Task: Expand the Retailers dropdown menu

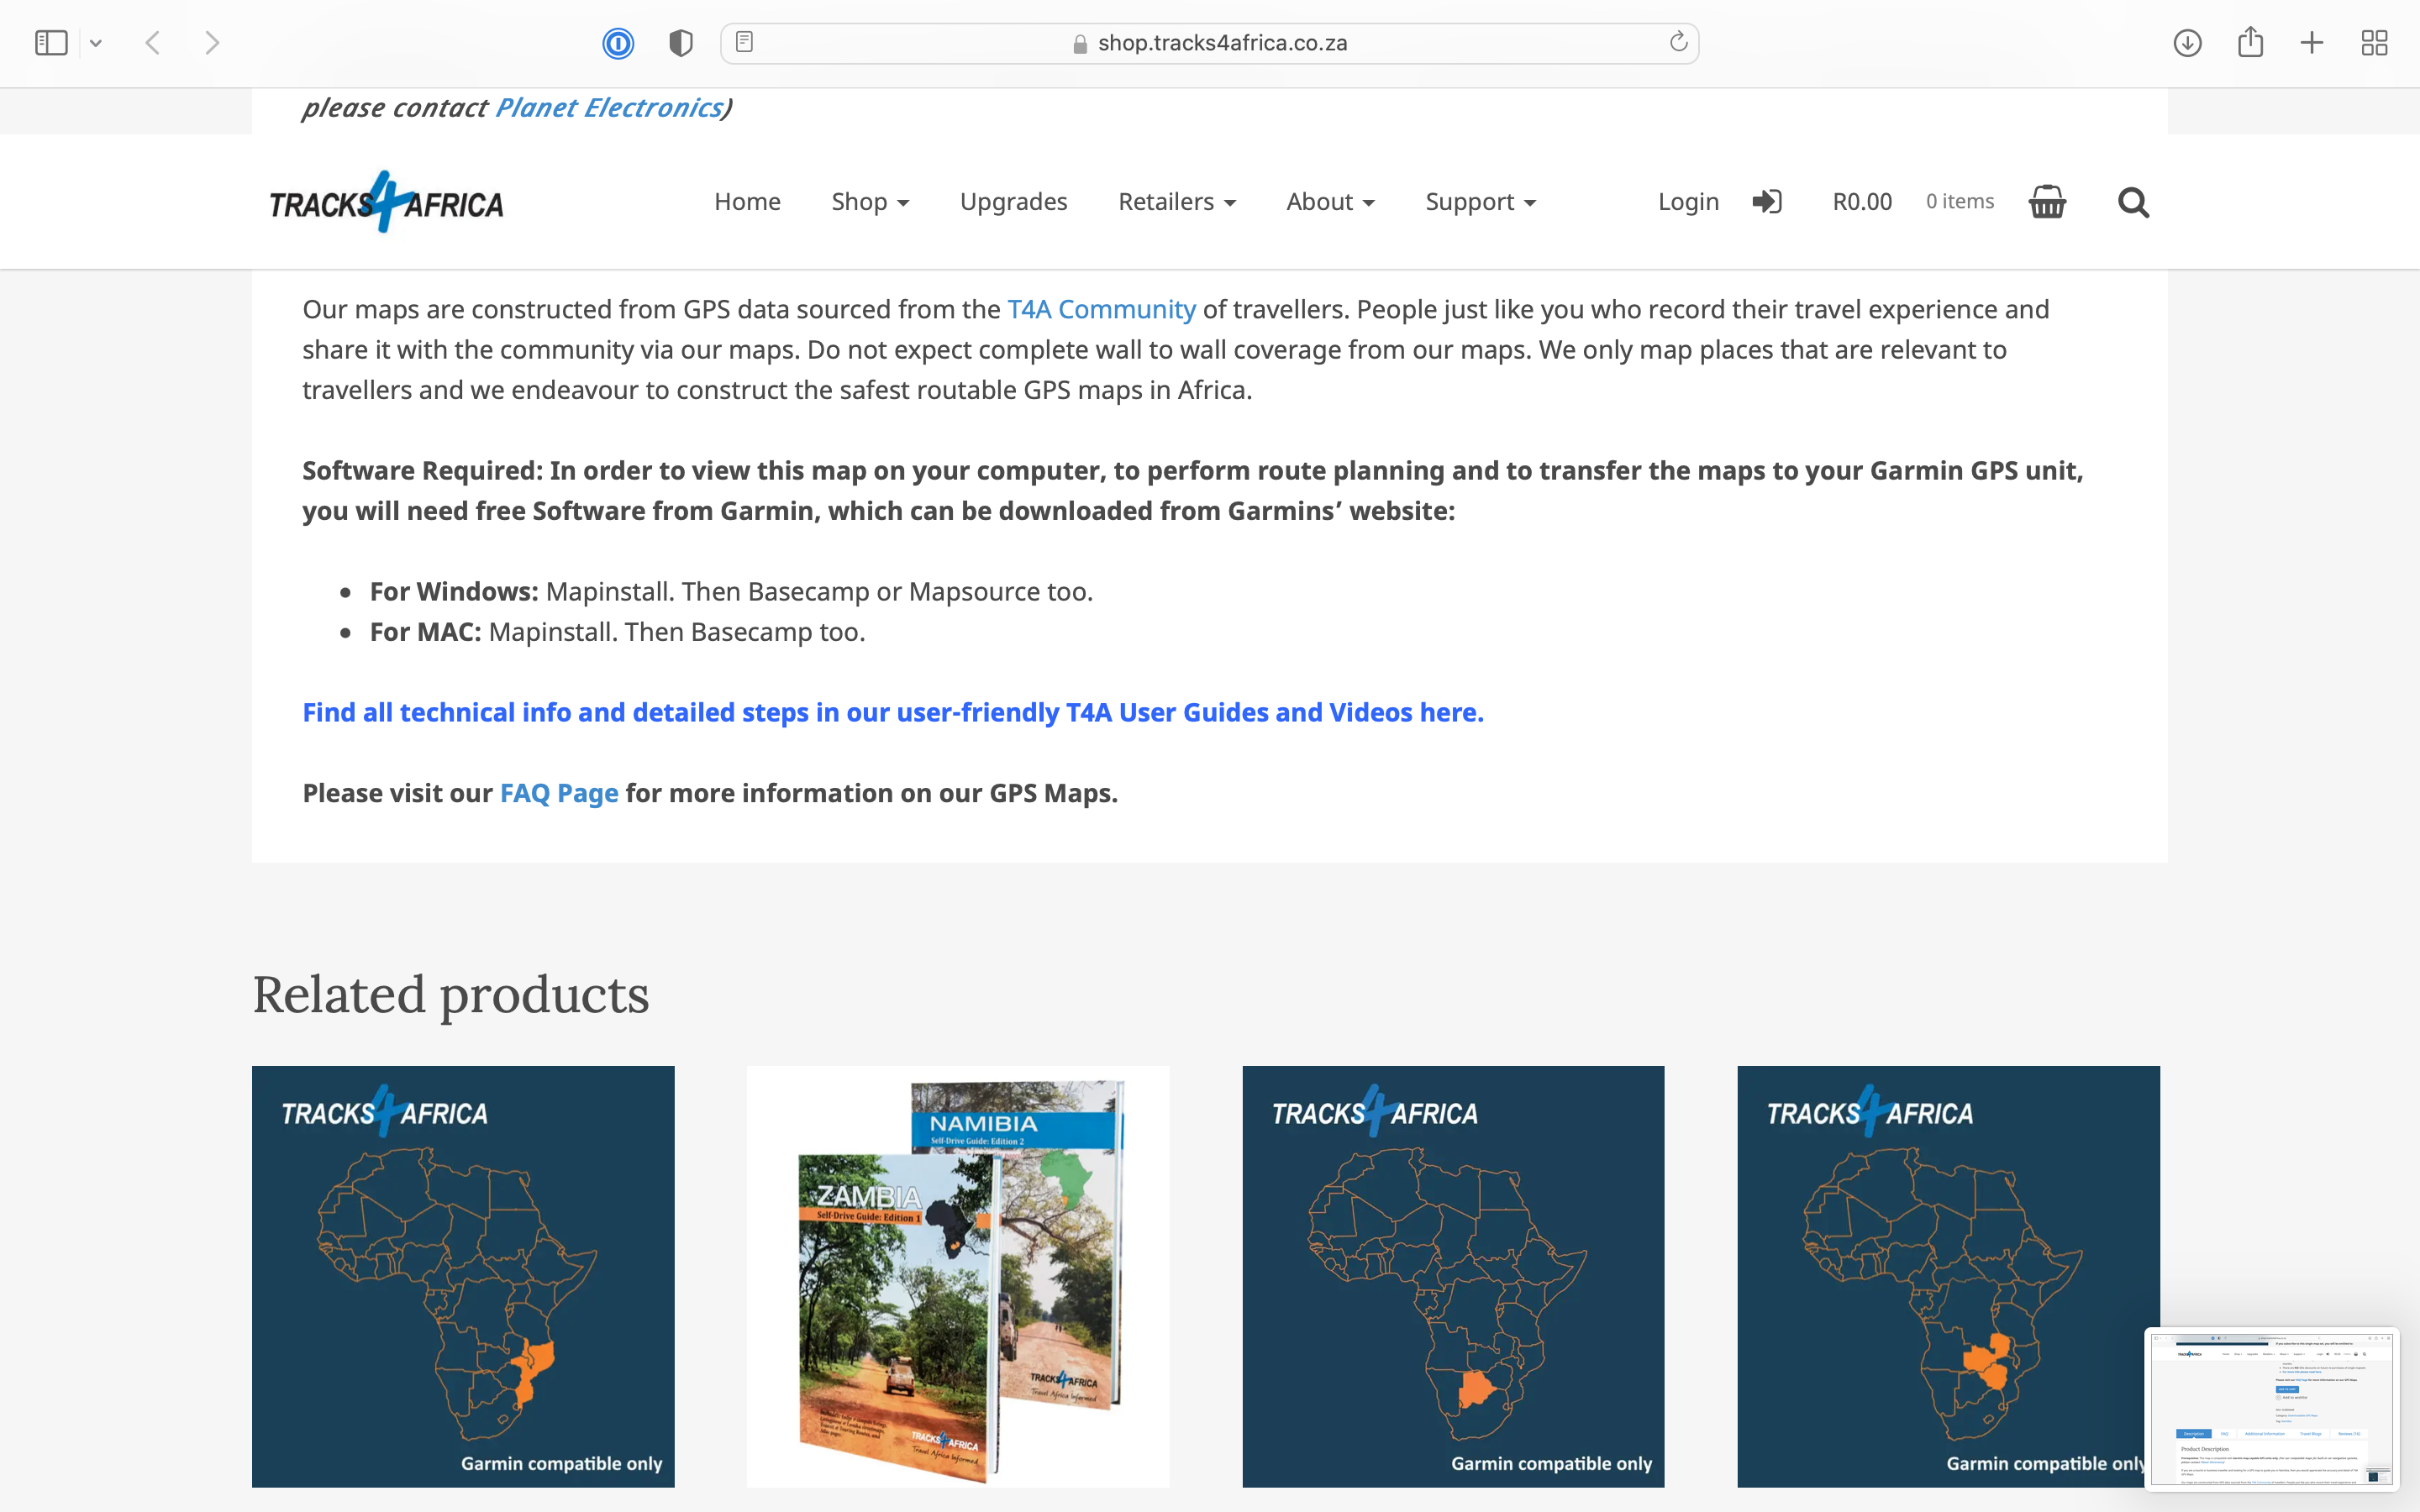Action: [1177, 201]
